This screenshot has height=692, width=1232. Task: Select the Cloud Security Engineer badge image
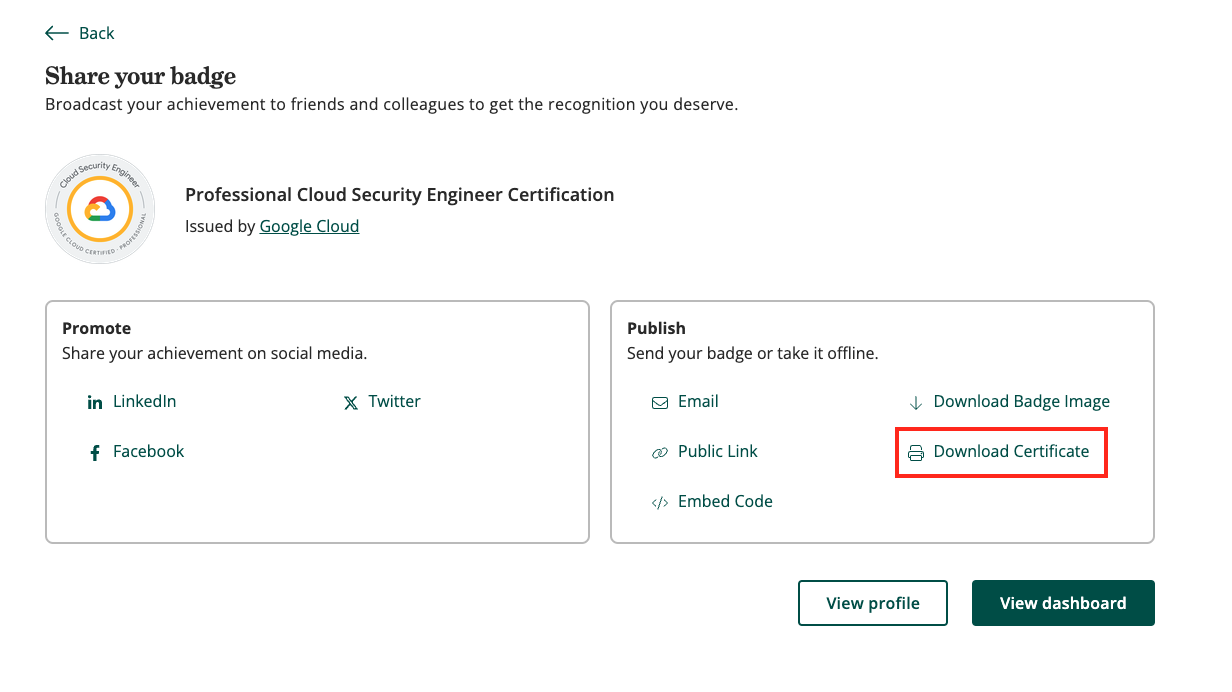pyautogui.click(x=100, y=209)
